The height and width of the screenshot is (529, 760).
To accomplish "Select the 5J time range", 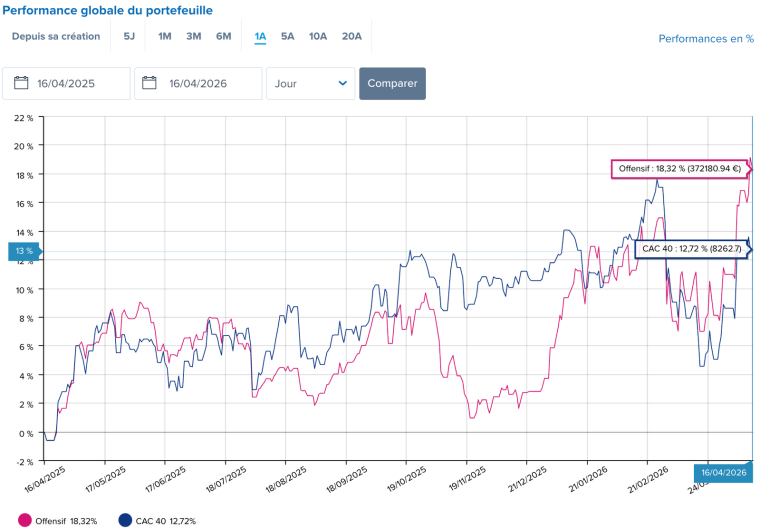I will click(x=129, y=37).
